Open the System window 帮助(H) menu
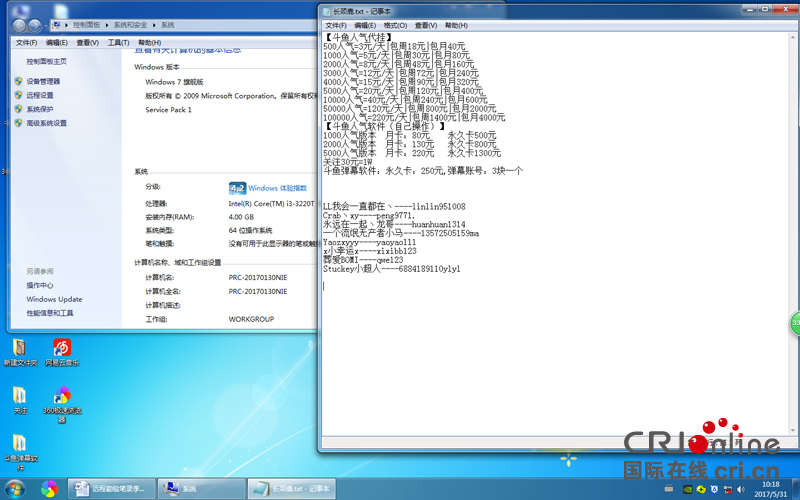The width and height of the screenshot is (800, 500). [149, 42]
